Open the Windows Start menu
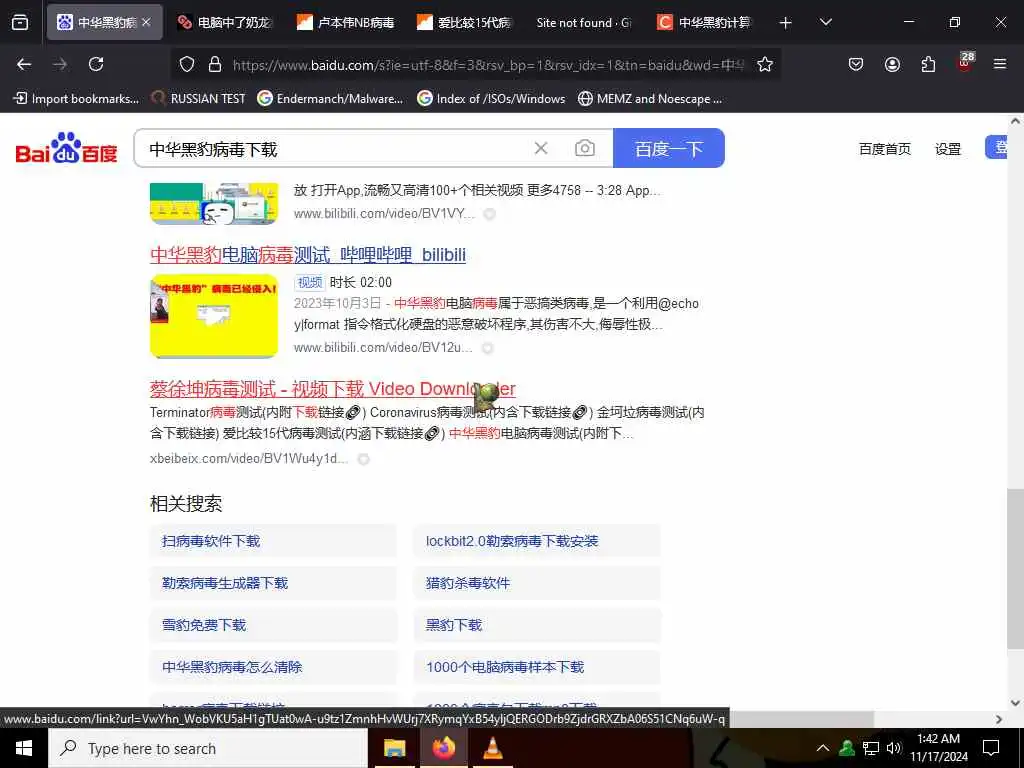Image resolution: width=1024 pixels, height=768 pixels. [24, 748]
